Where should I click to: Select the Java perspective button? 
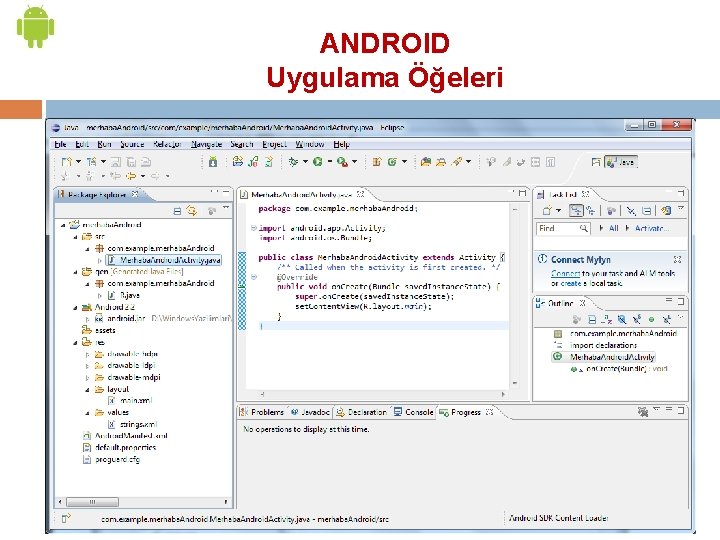(x=621, y=162)
